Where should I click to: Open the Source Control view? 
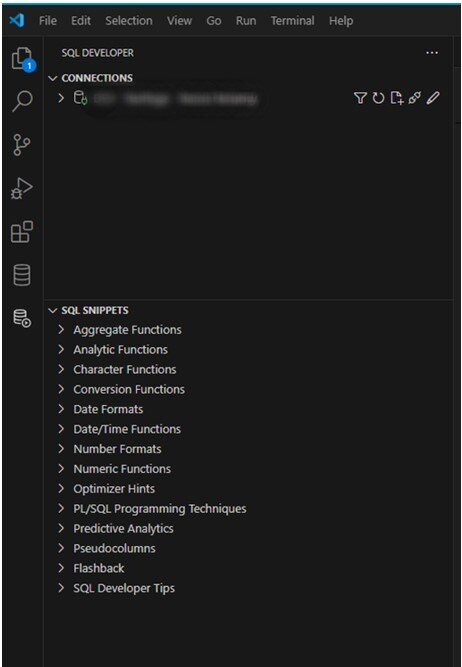pyautogui.click(x=22, y=145)
